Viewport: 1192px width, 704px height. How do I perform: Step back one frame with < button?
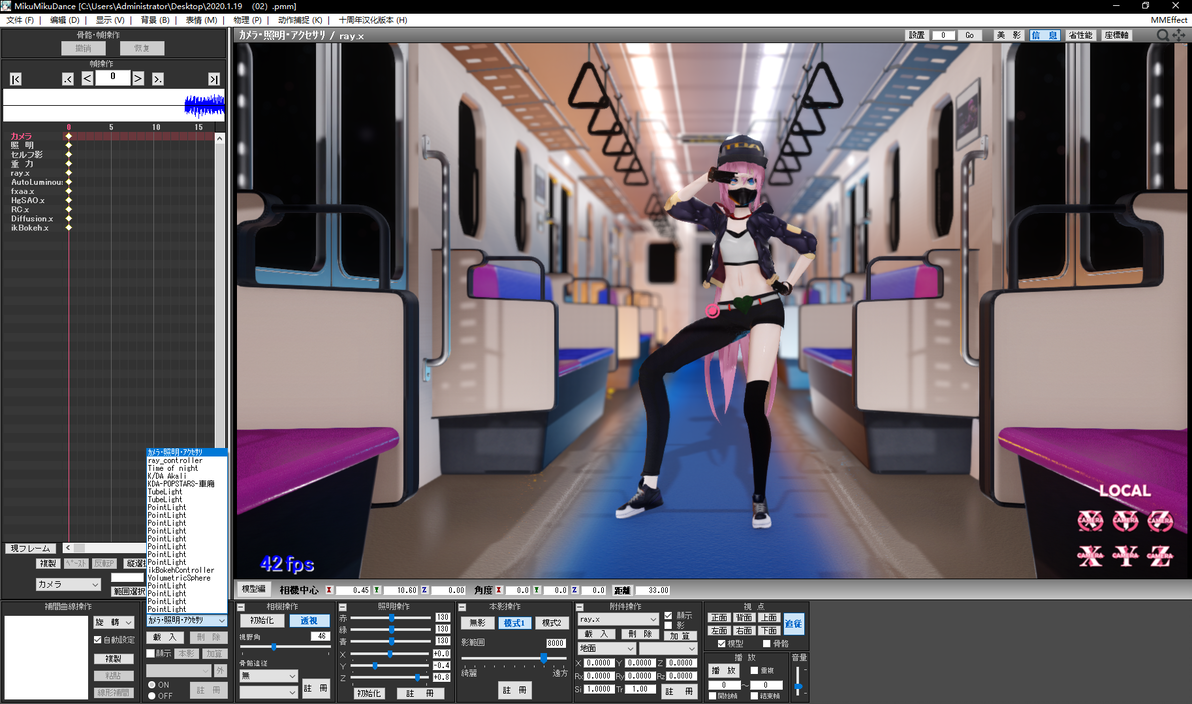point(87,78)
